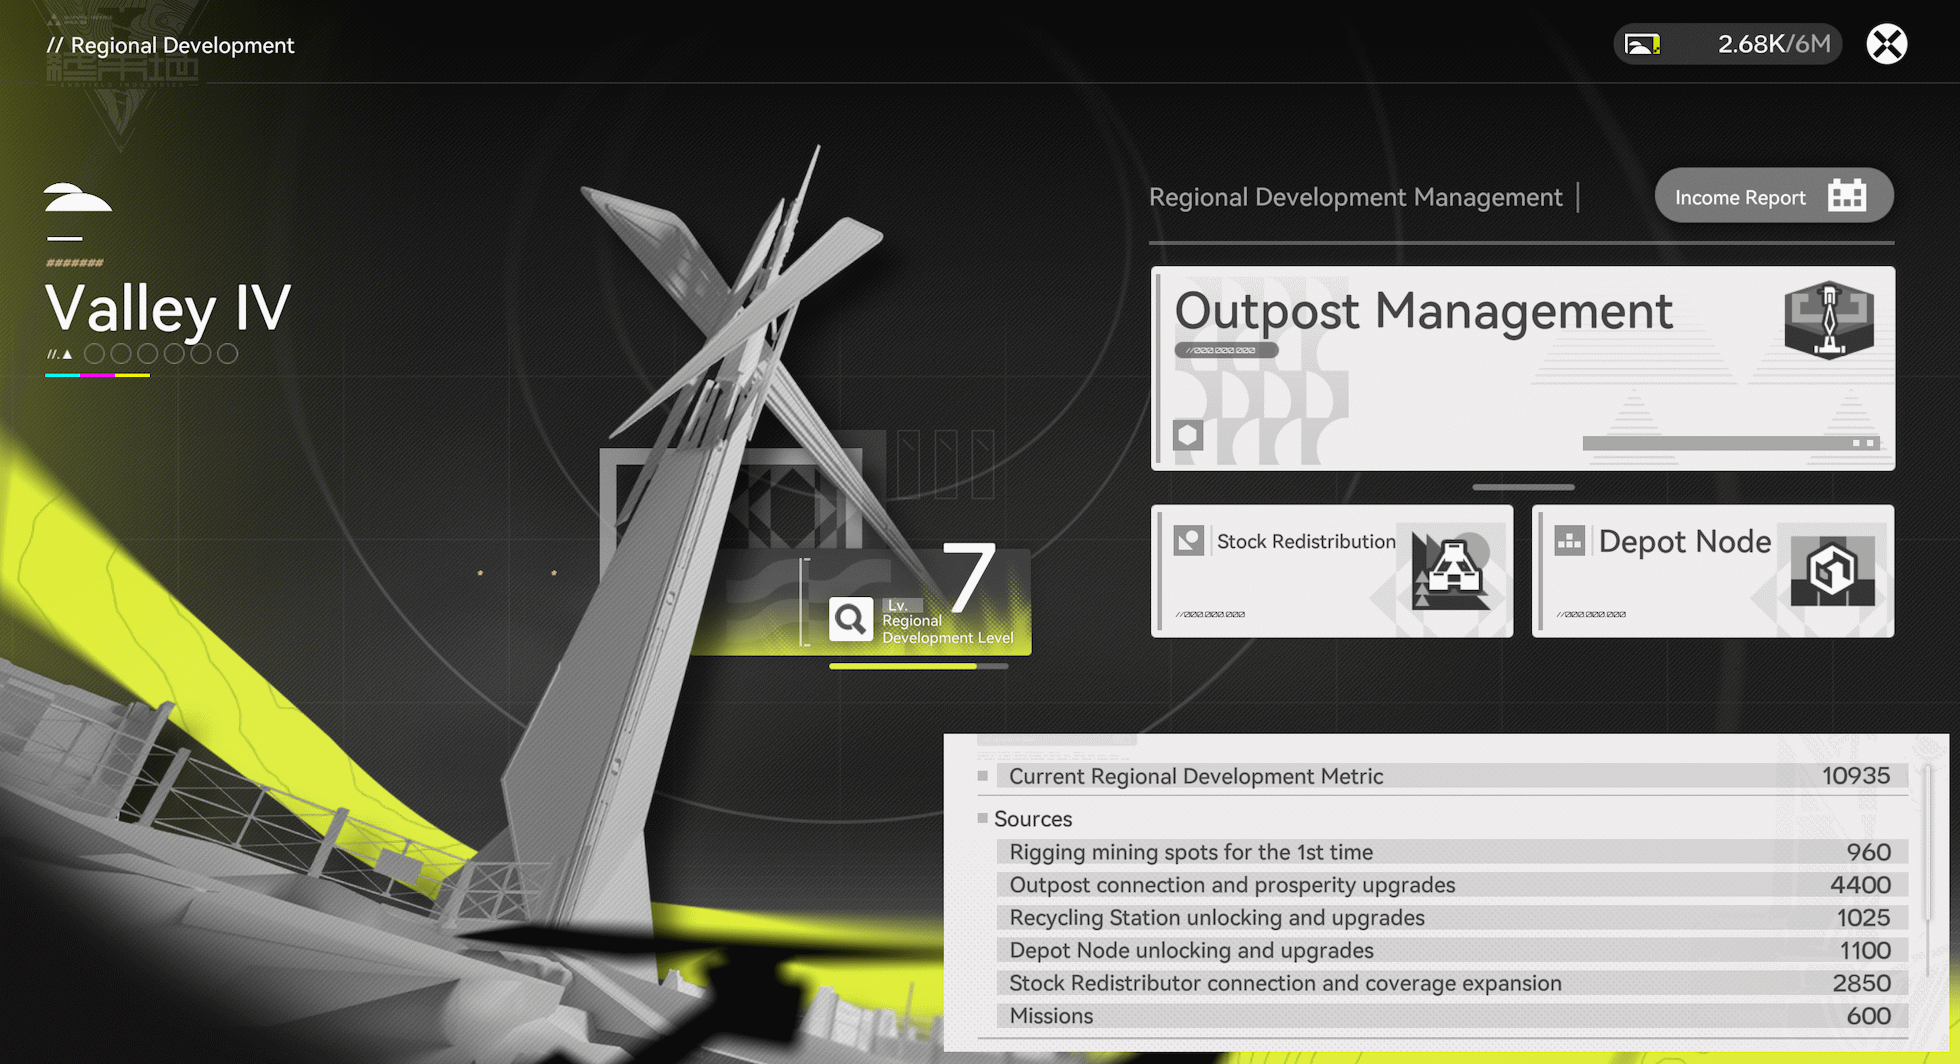This screenshot has width=1960, height=1064.
Task: Click the Regional Development Level progress bar
Action: coord(918,666)
